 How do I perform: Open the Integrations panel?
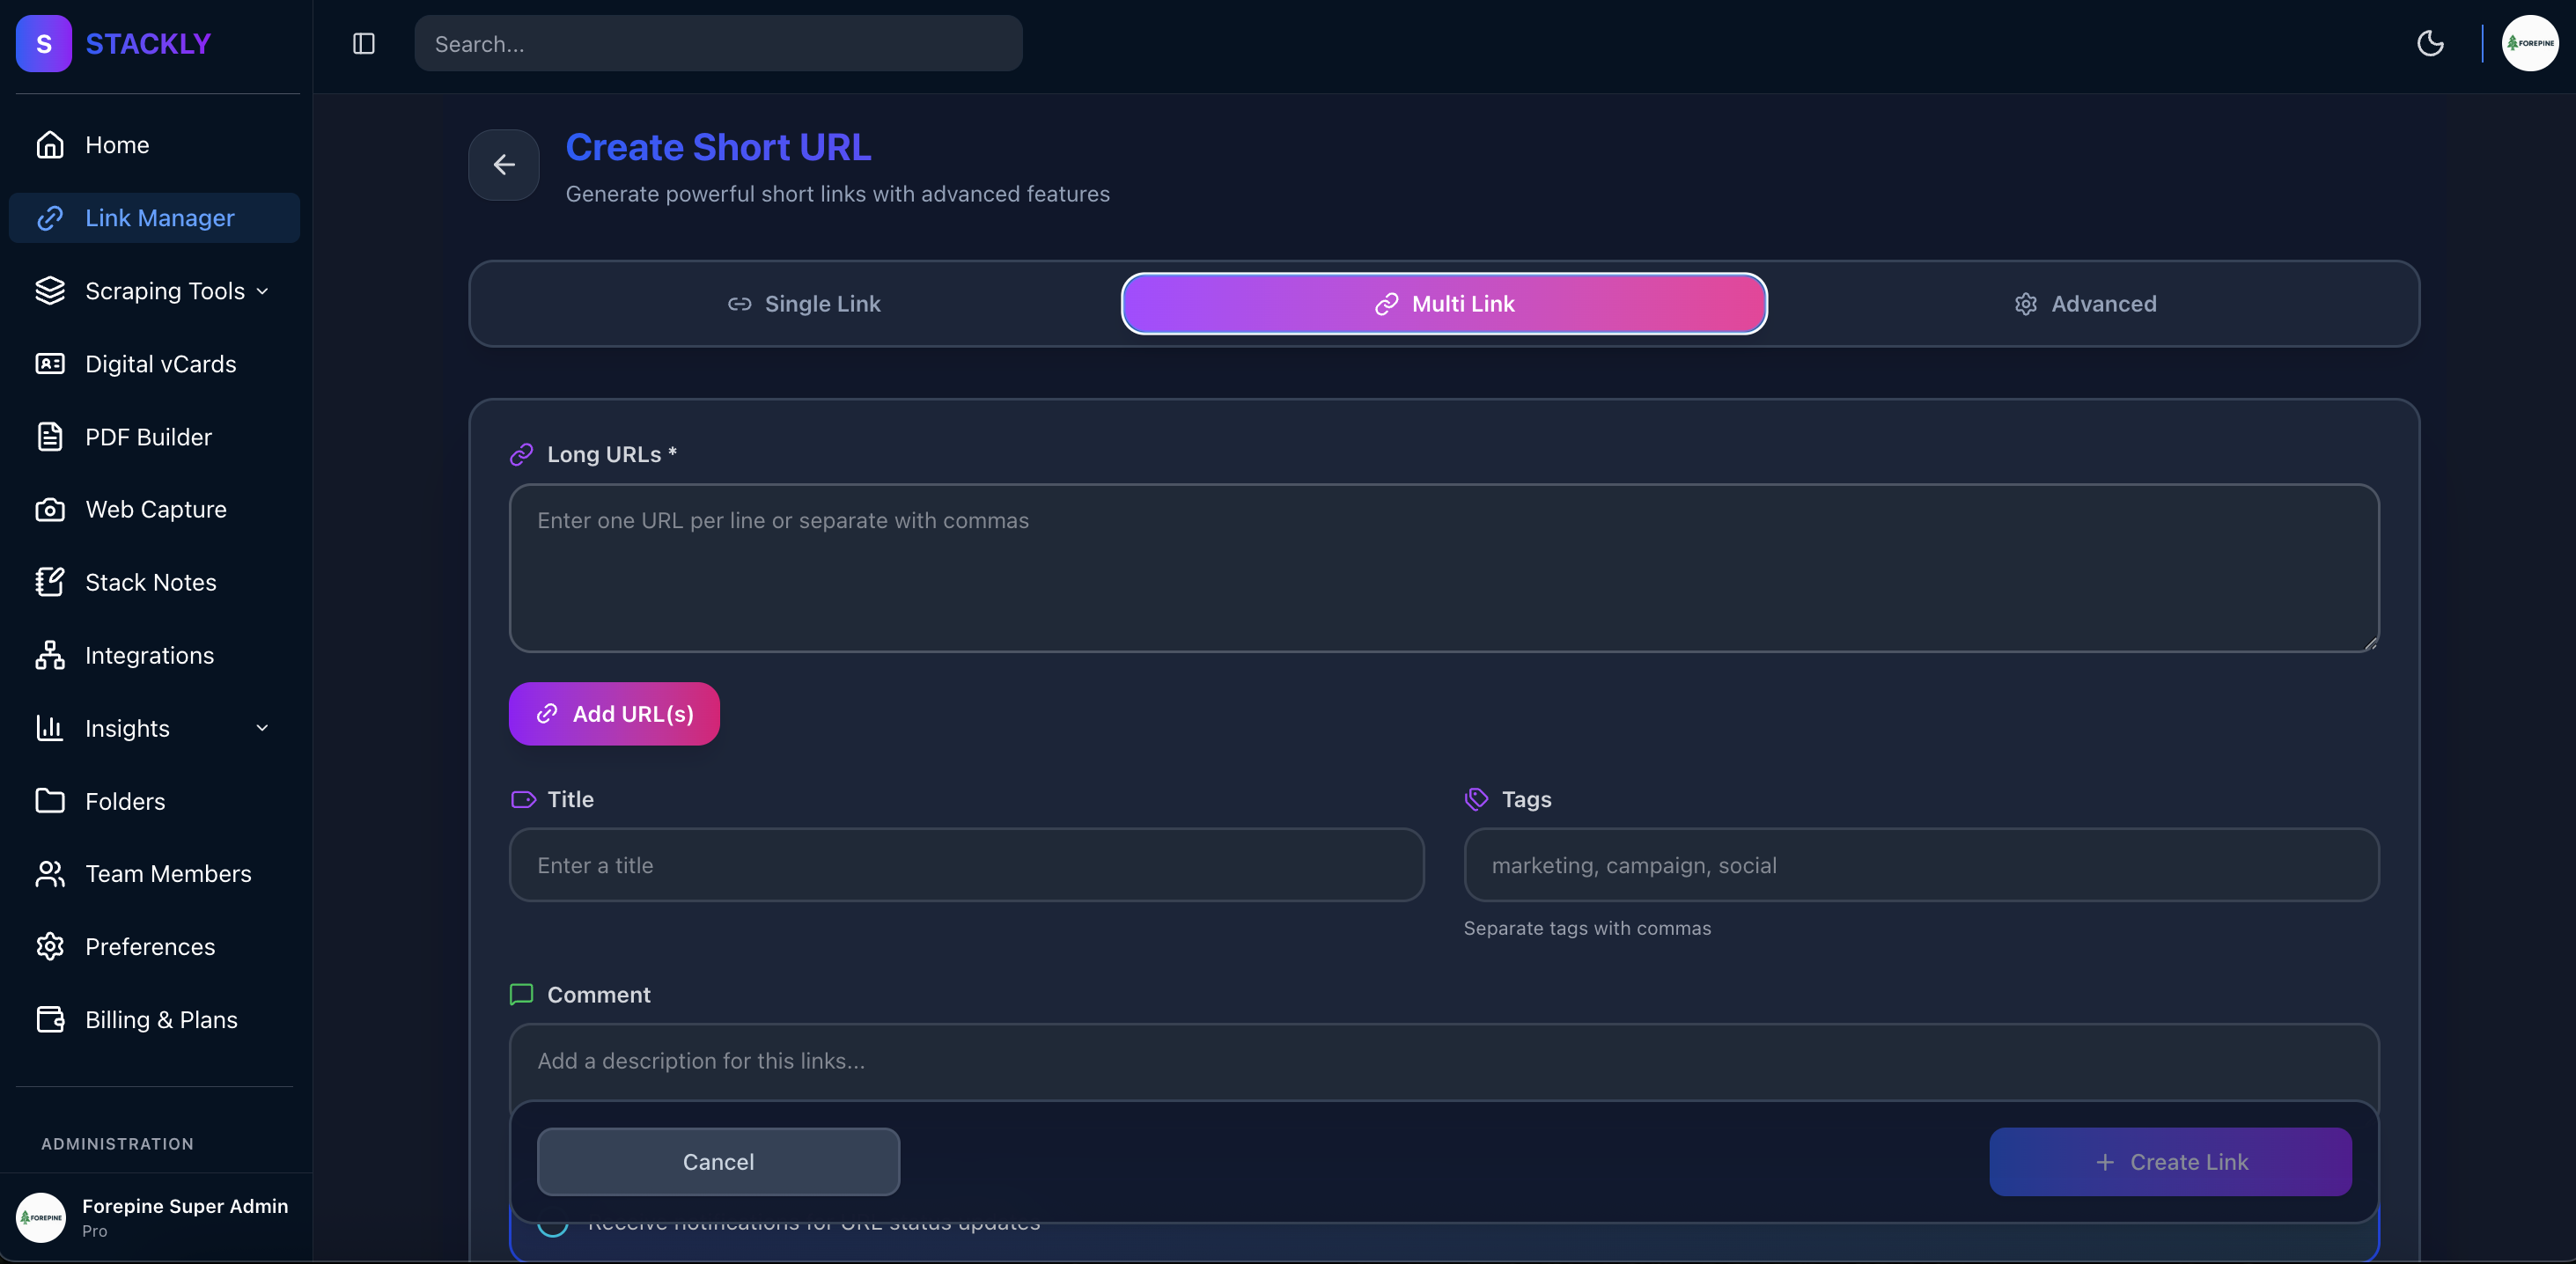(x=147, y=655)
